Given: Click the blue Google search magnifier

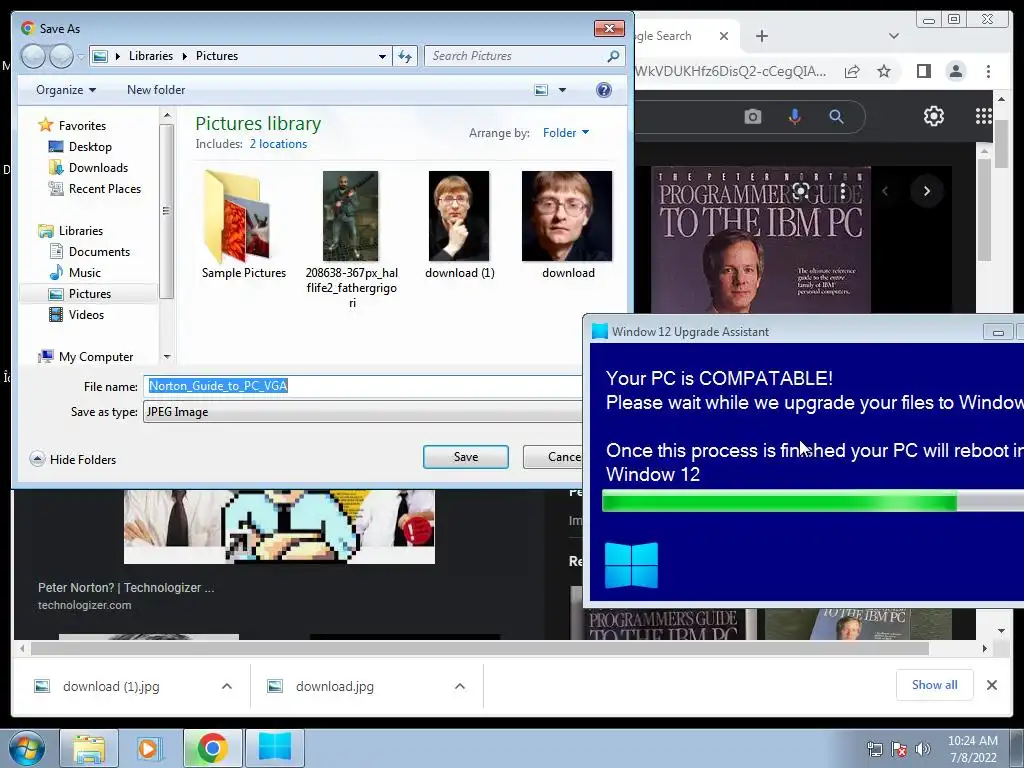Looking at the screenshot, I should tap(836, 117).
